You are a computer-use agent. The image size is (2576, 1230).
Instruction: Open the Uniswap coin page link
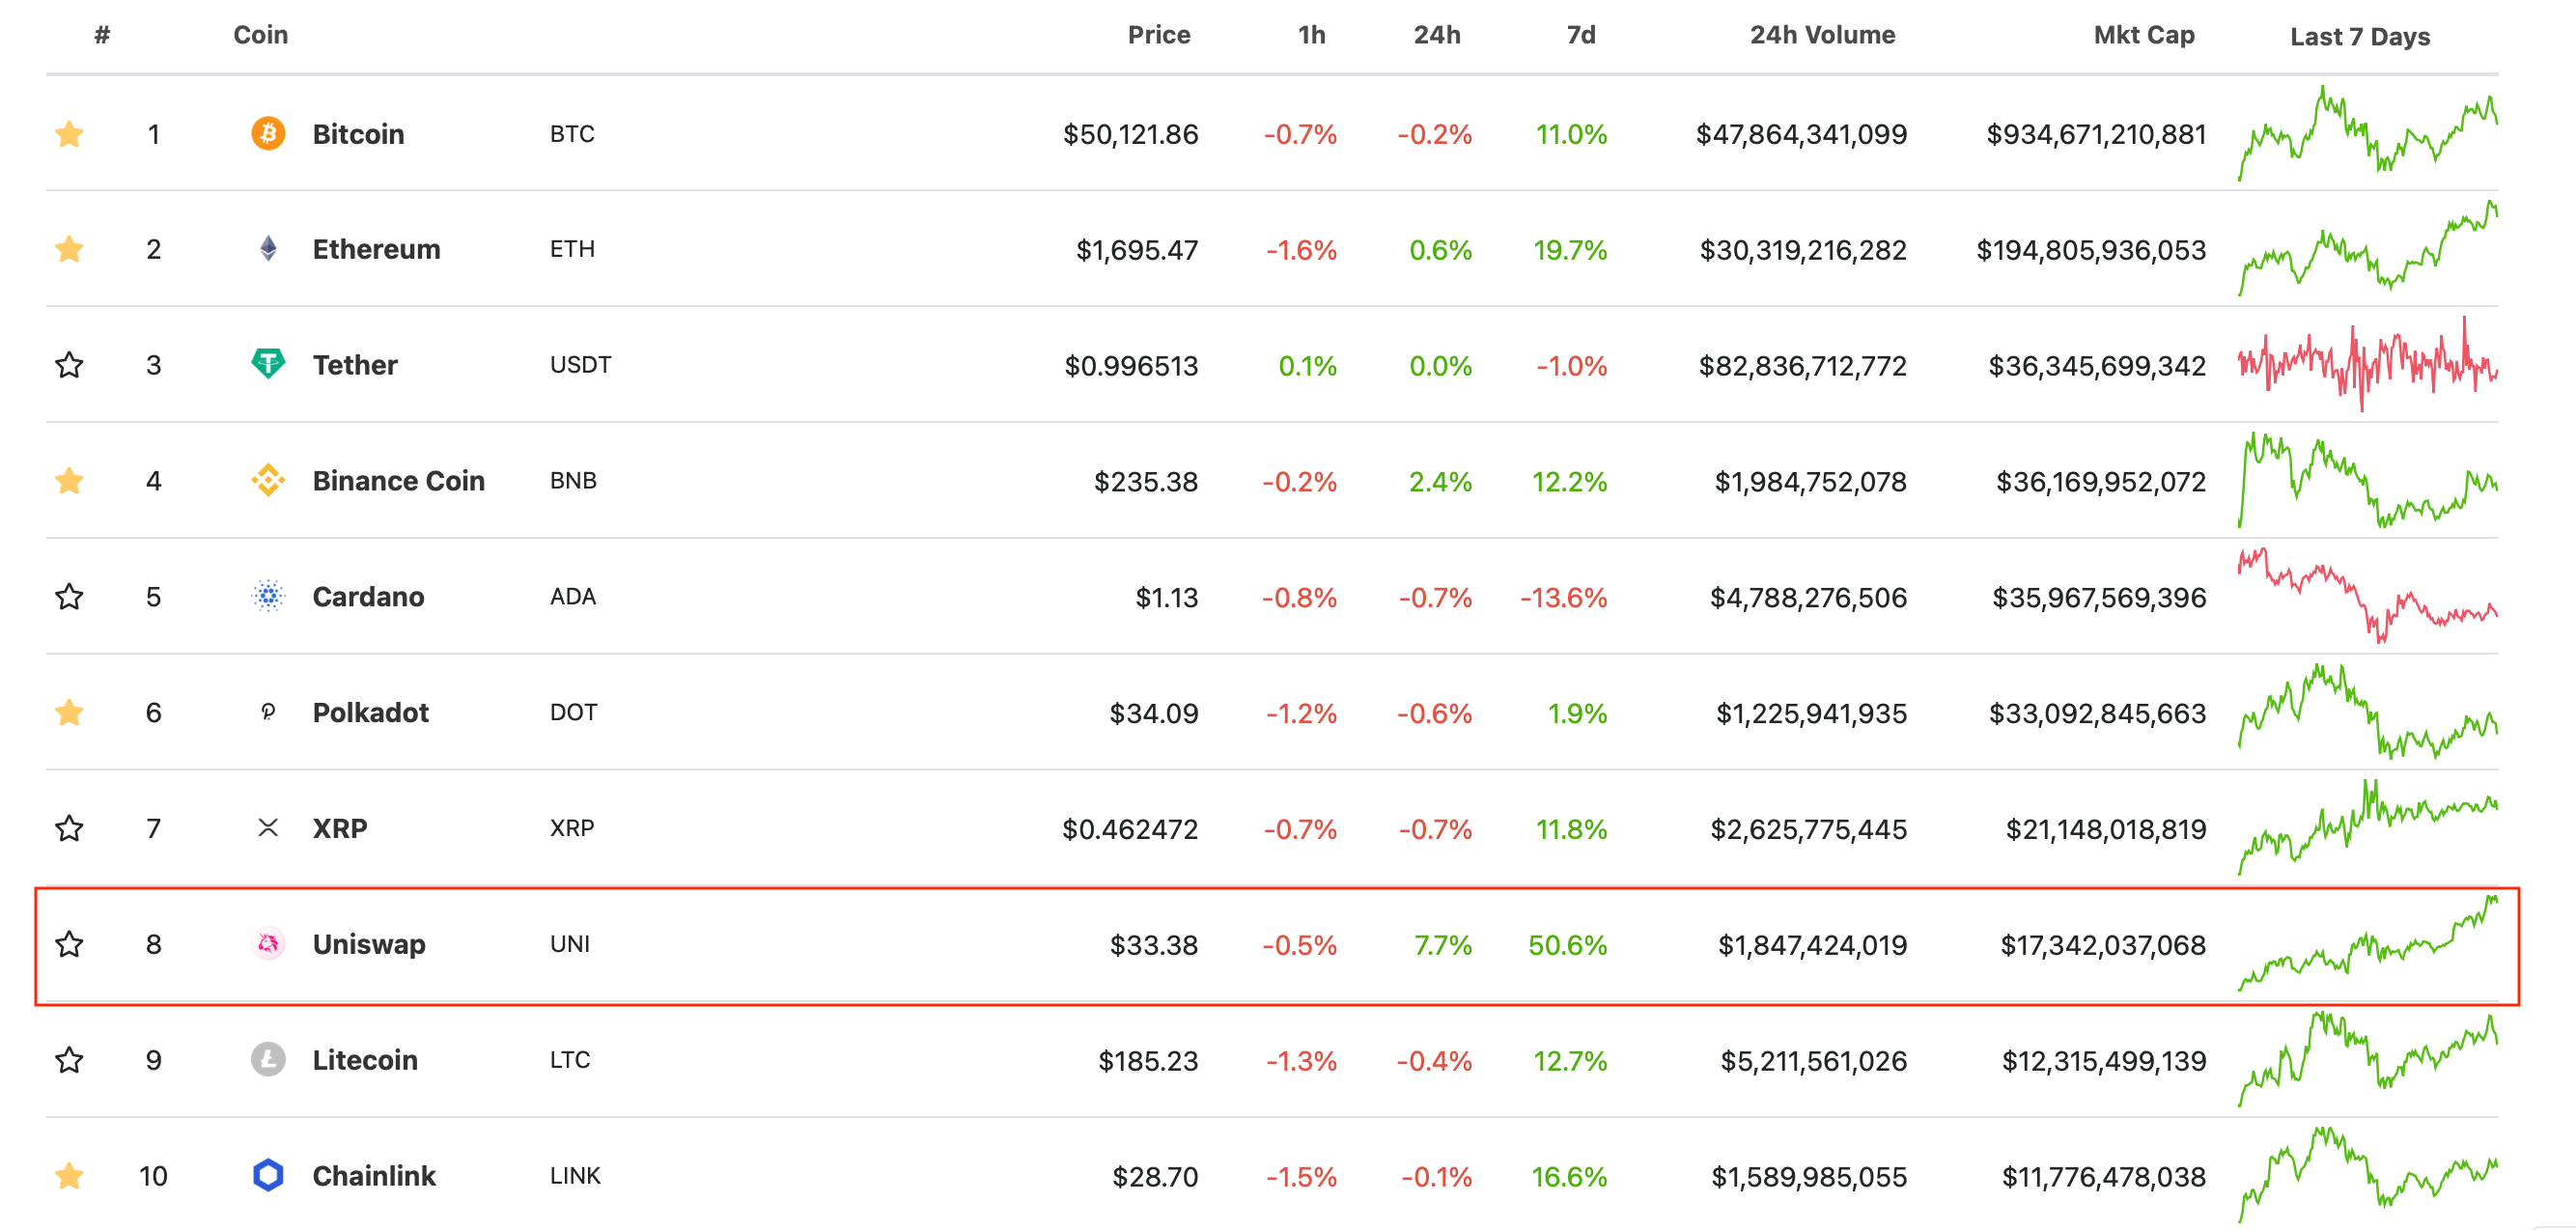pos(369,944)
